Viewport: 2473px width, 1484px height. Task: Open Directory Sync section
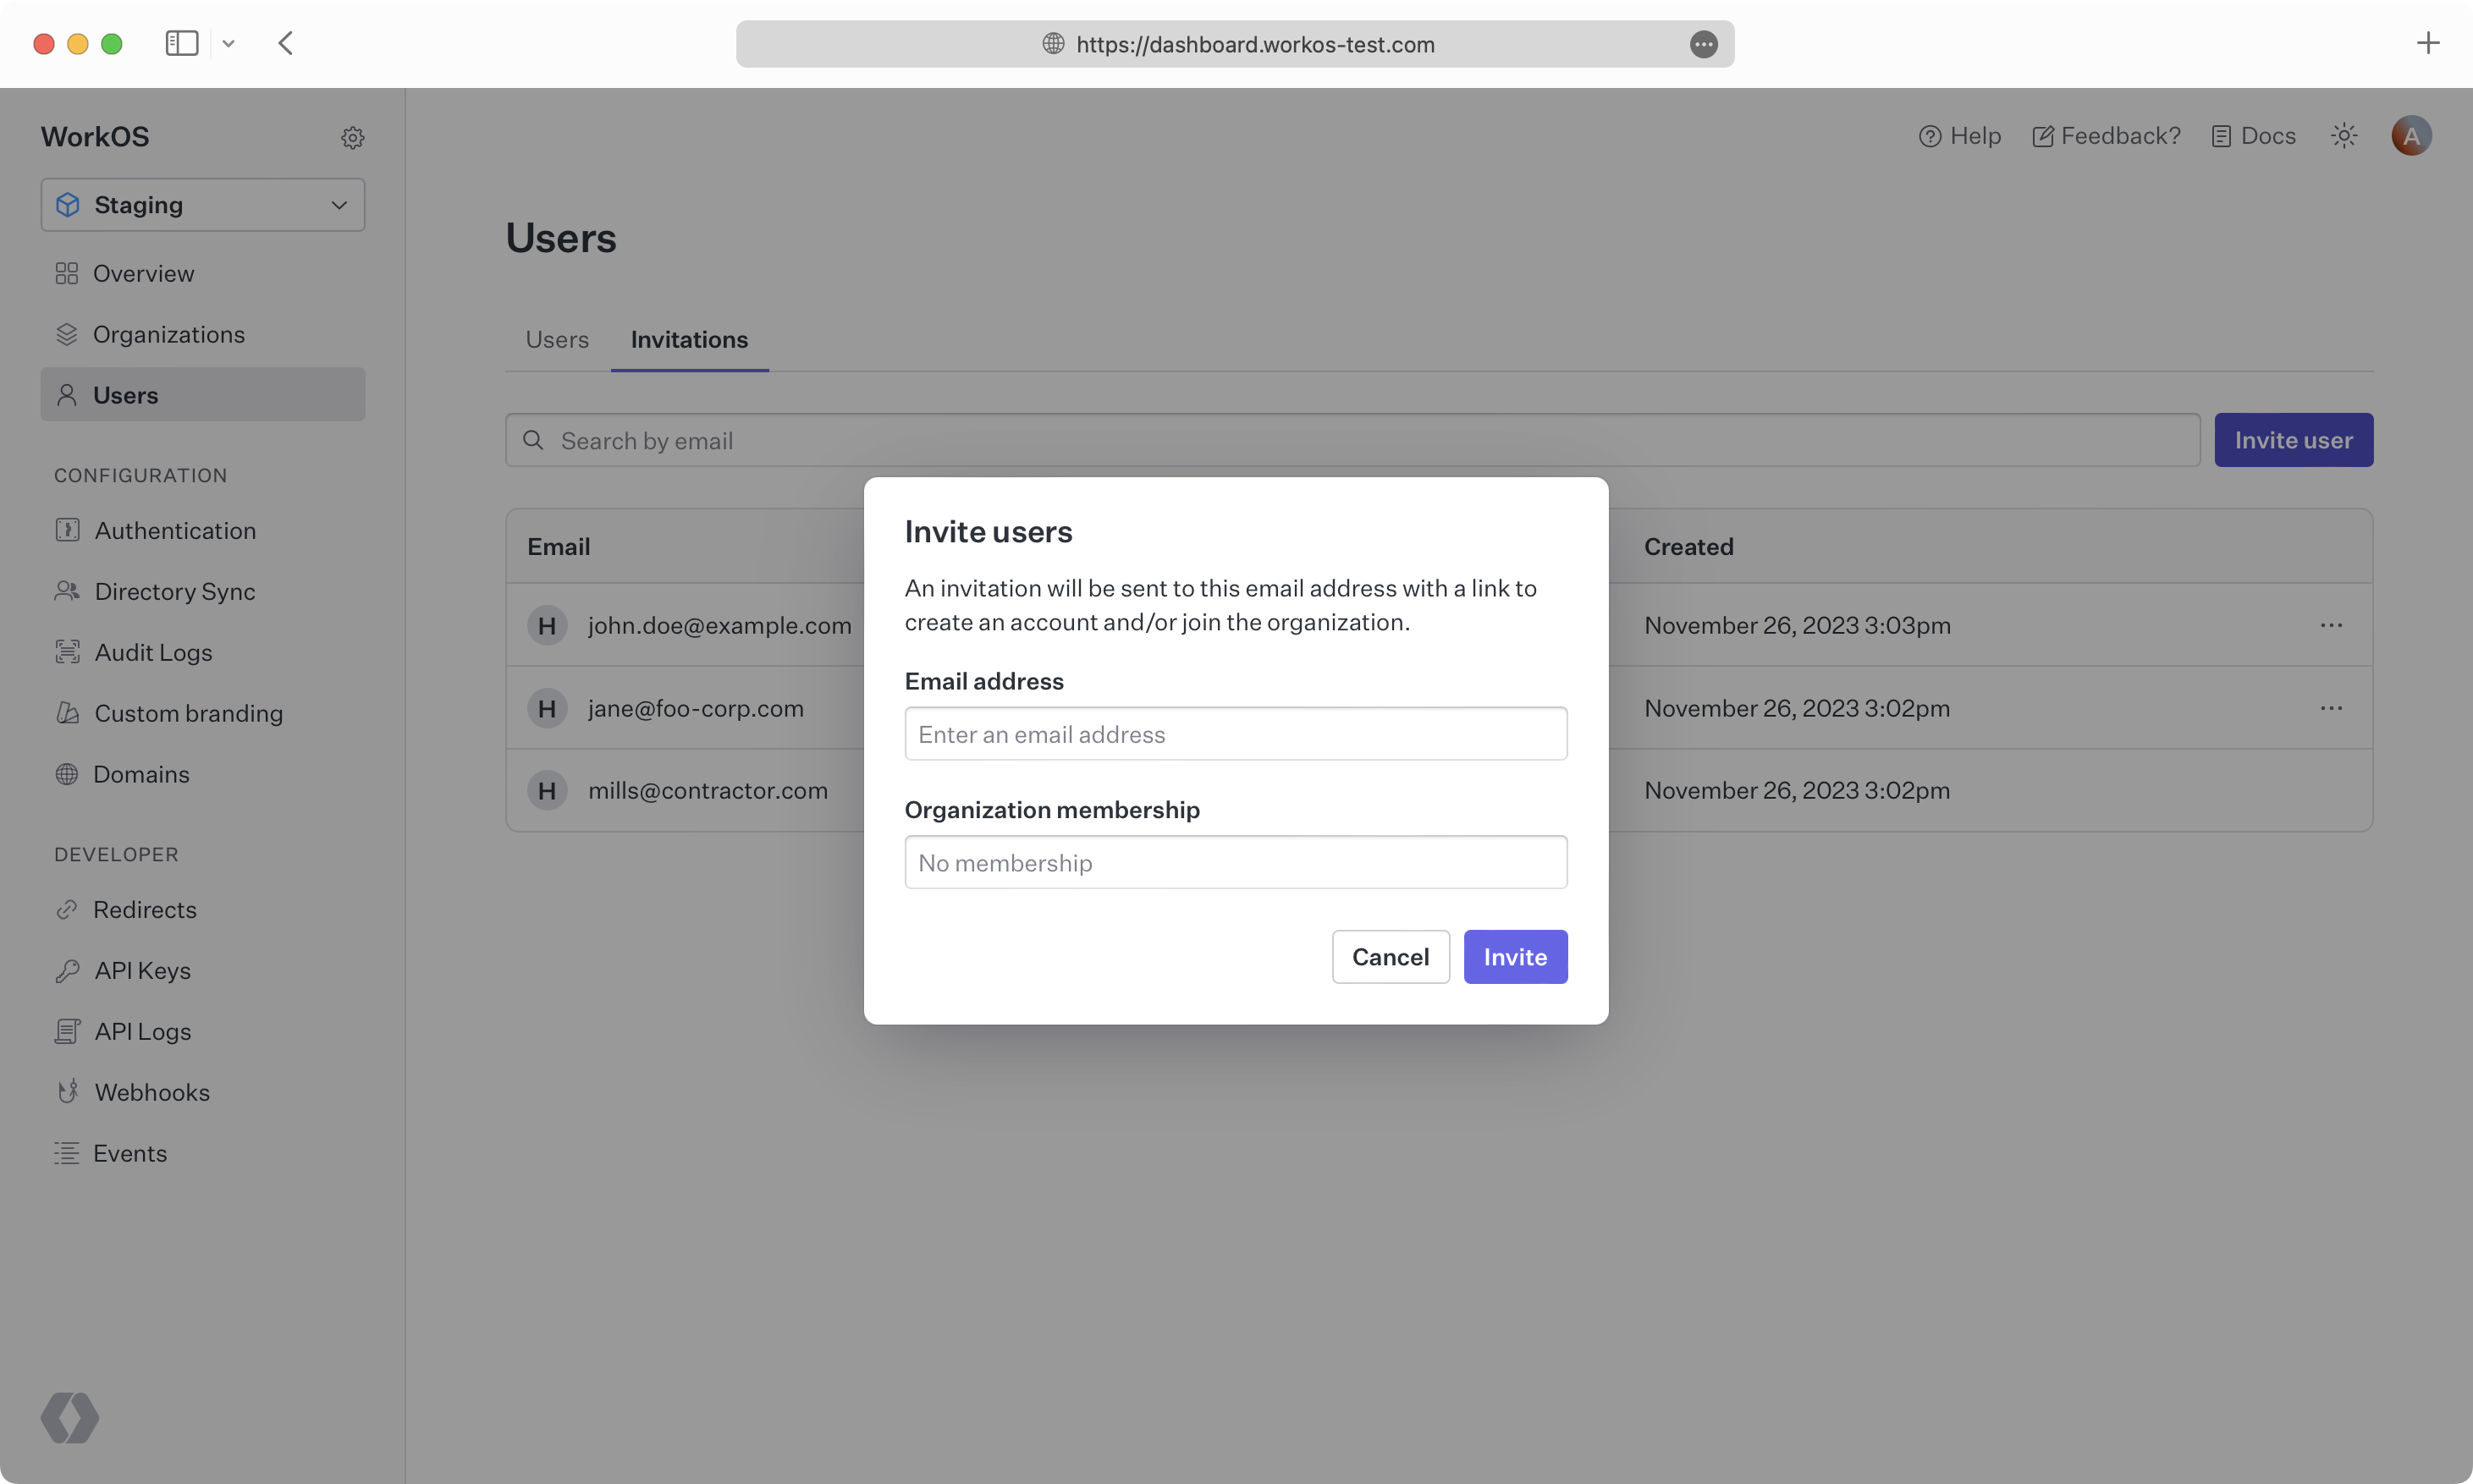tap(174, 591)
